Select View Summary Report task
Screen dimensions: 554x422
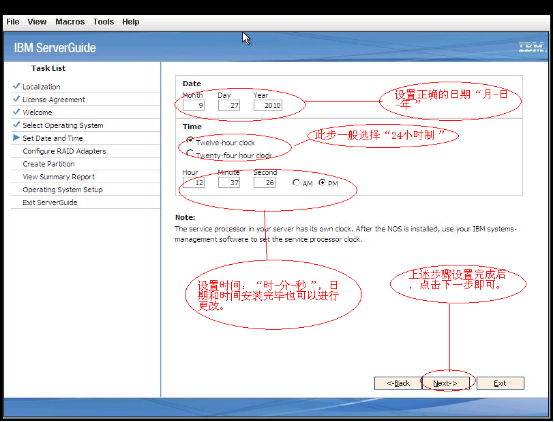point(59,177)
